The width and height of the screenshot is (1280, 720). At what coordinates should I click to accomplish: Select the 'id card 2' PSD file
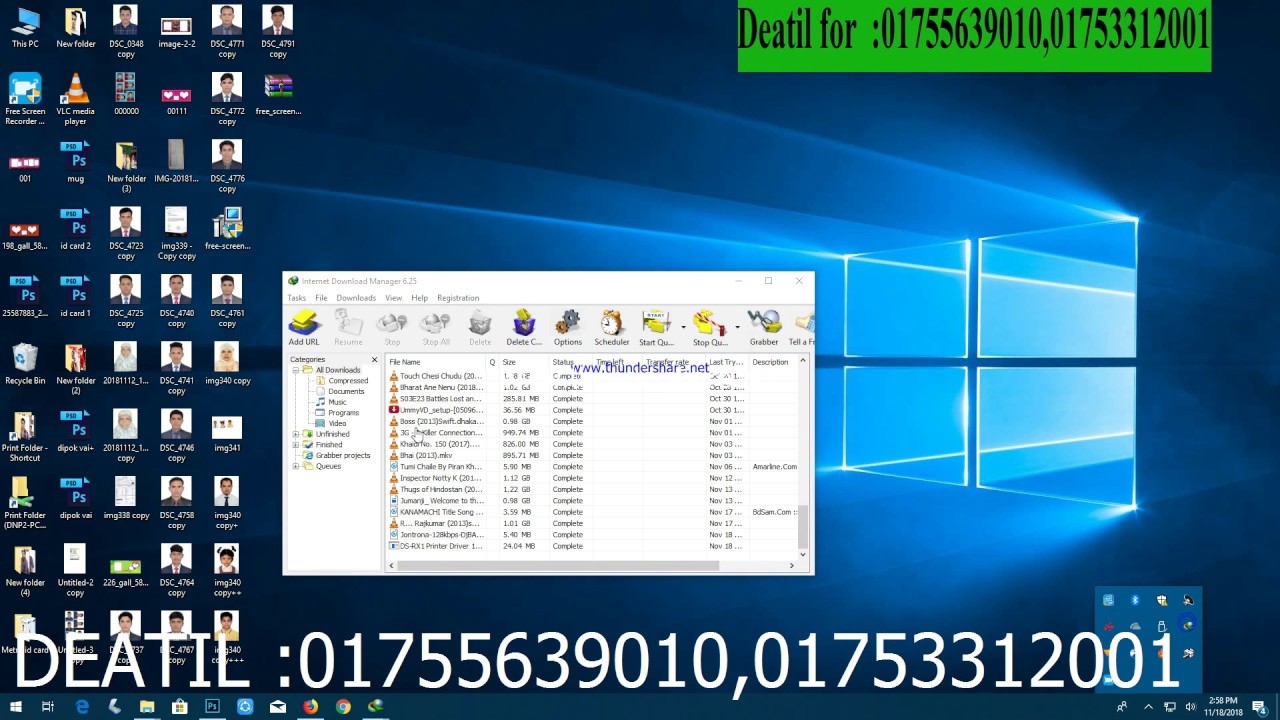tap(75, 229)
